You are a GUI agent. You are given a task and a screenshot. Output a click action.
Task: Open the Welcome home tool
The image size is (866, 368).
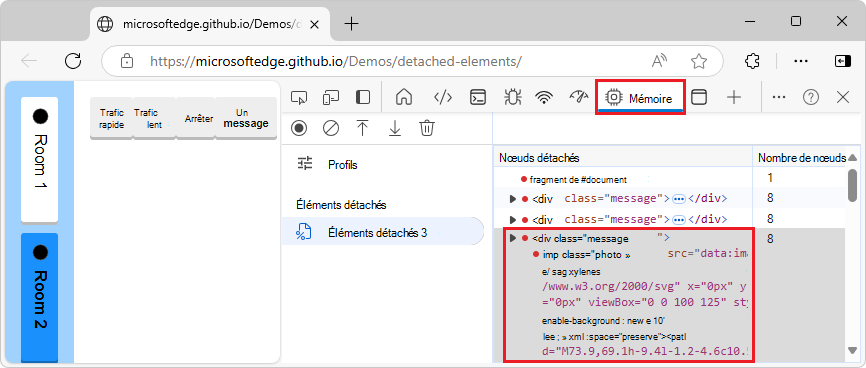click(404, 98)
